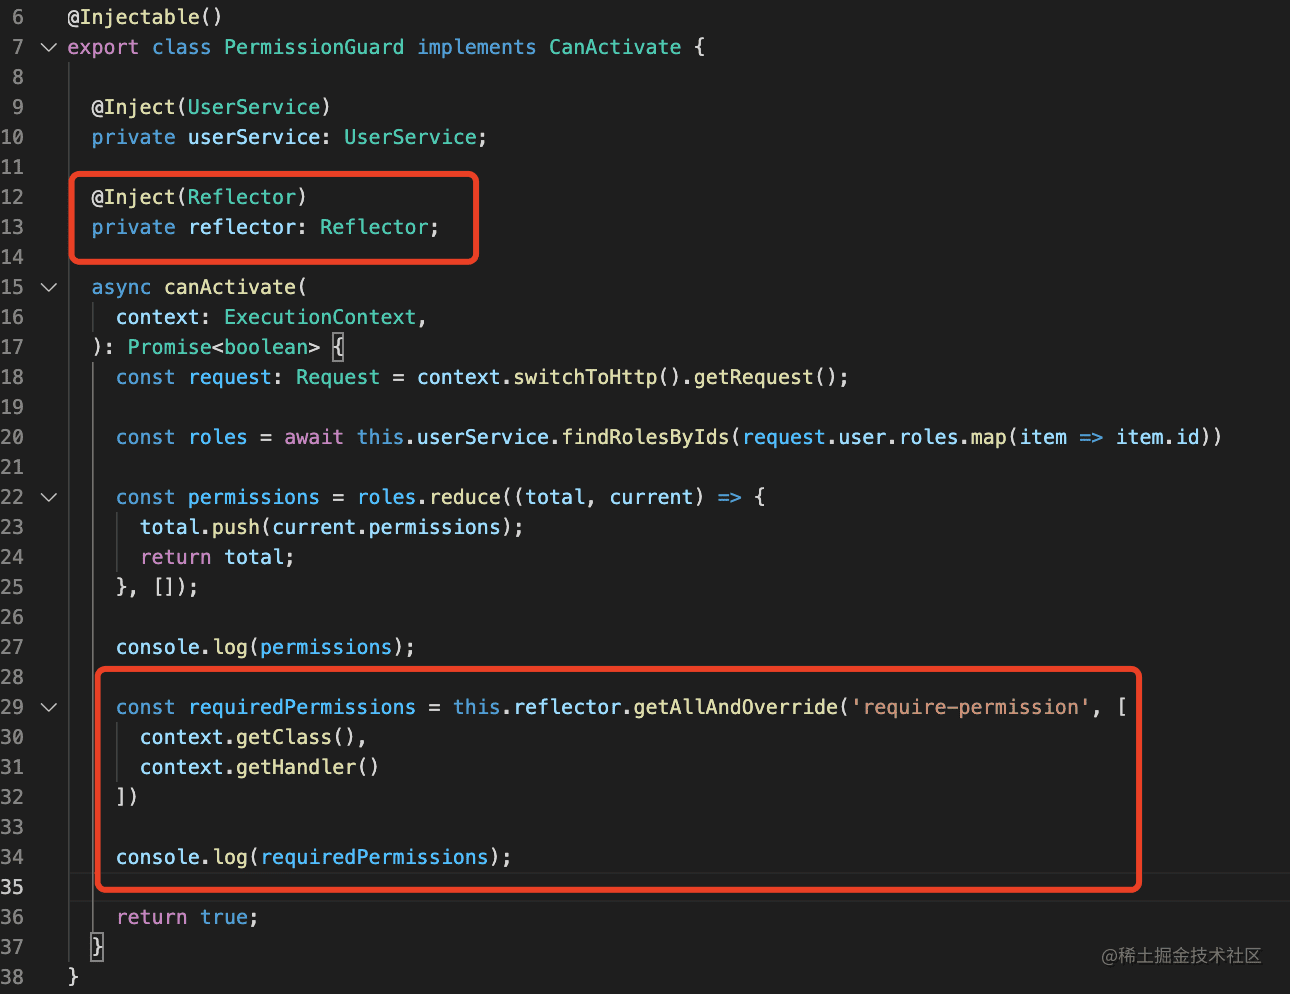Click line number 13 in the gutter
The image size is (1290, 994).
[12, 227]
